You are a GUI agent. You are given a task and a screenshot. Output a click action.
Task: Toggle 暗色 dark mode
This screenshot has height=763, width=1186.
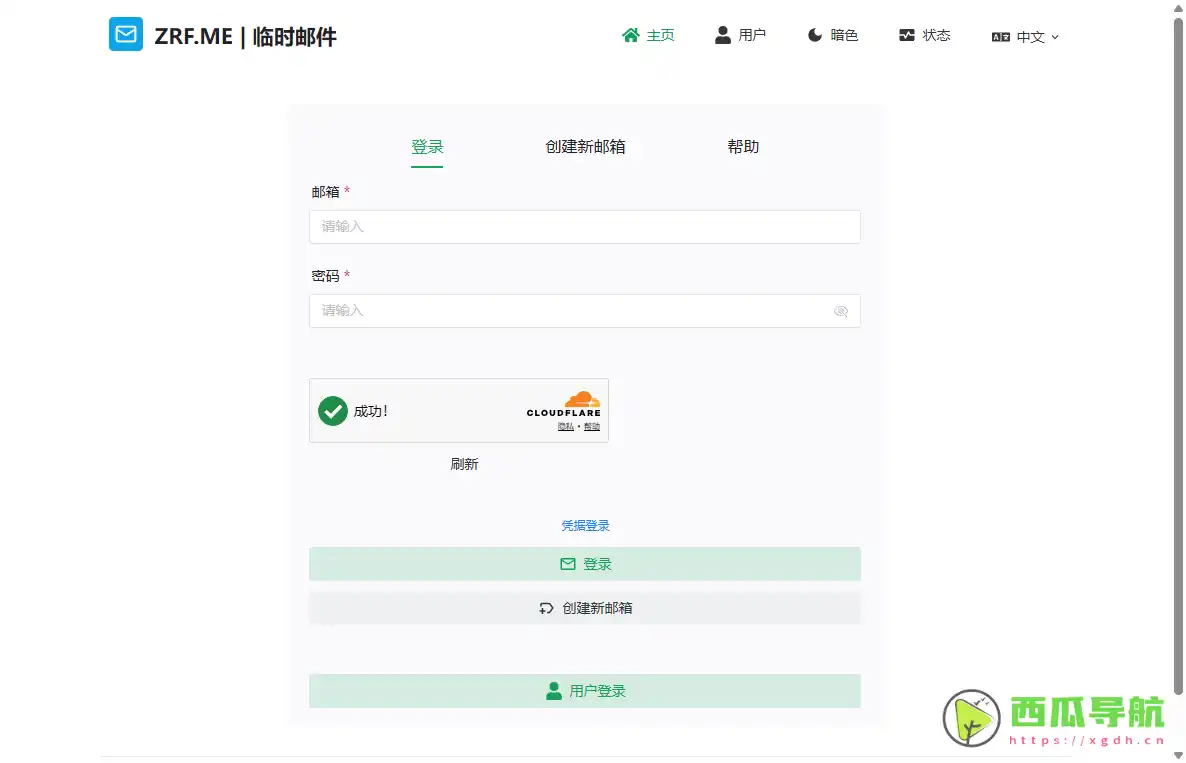[x=833, y=36]
